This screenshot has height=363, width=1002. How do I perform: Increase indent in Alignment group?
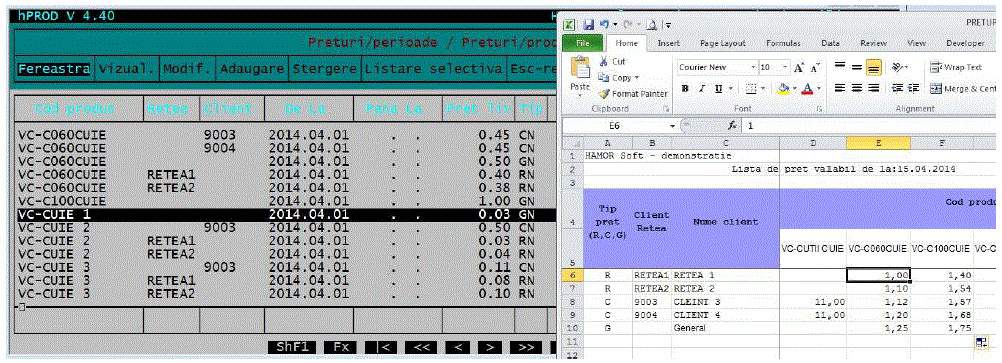(913, 88)
